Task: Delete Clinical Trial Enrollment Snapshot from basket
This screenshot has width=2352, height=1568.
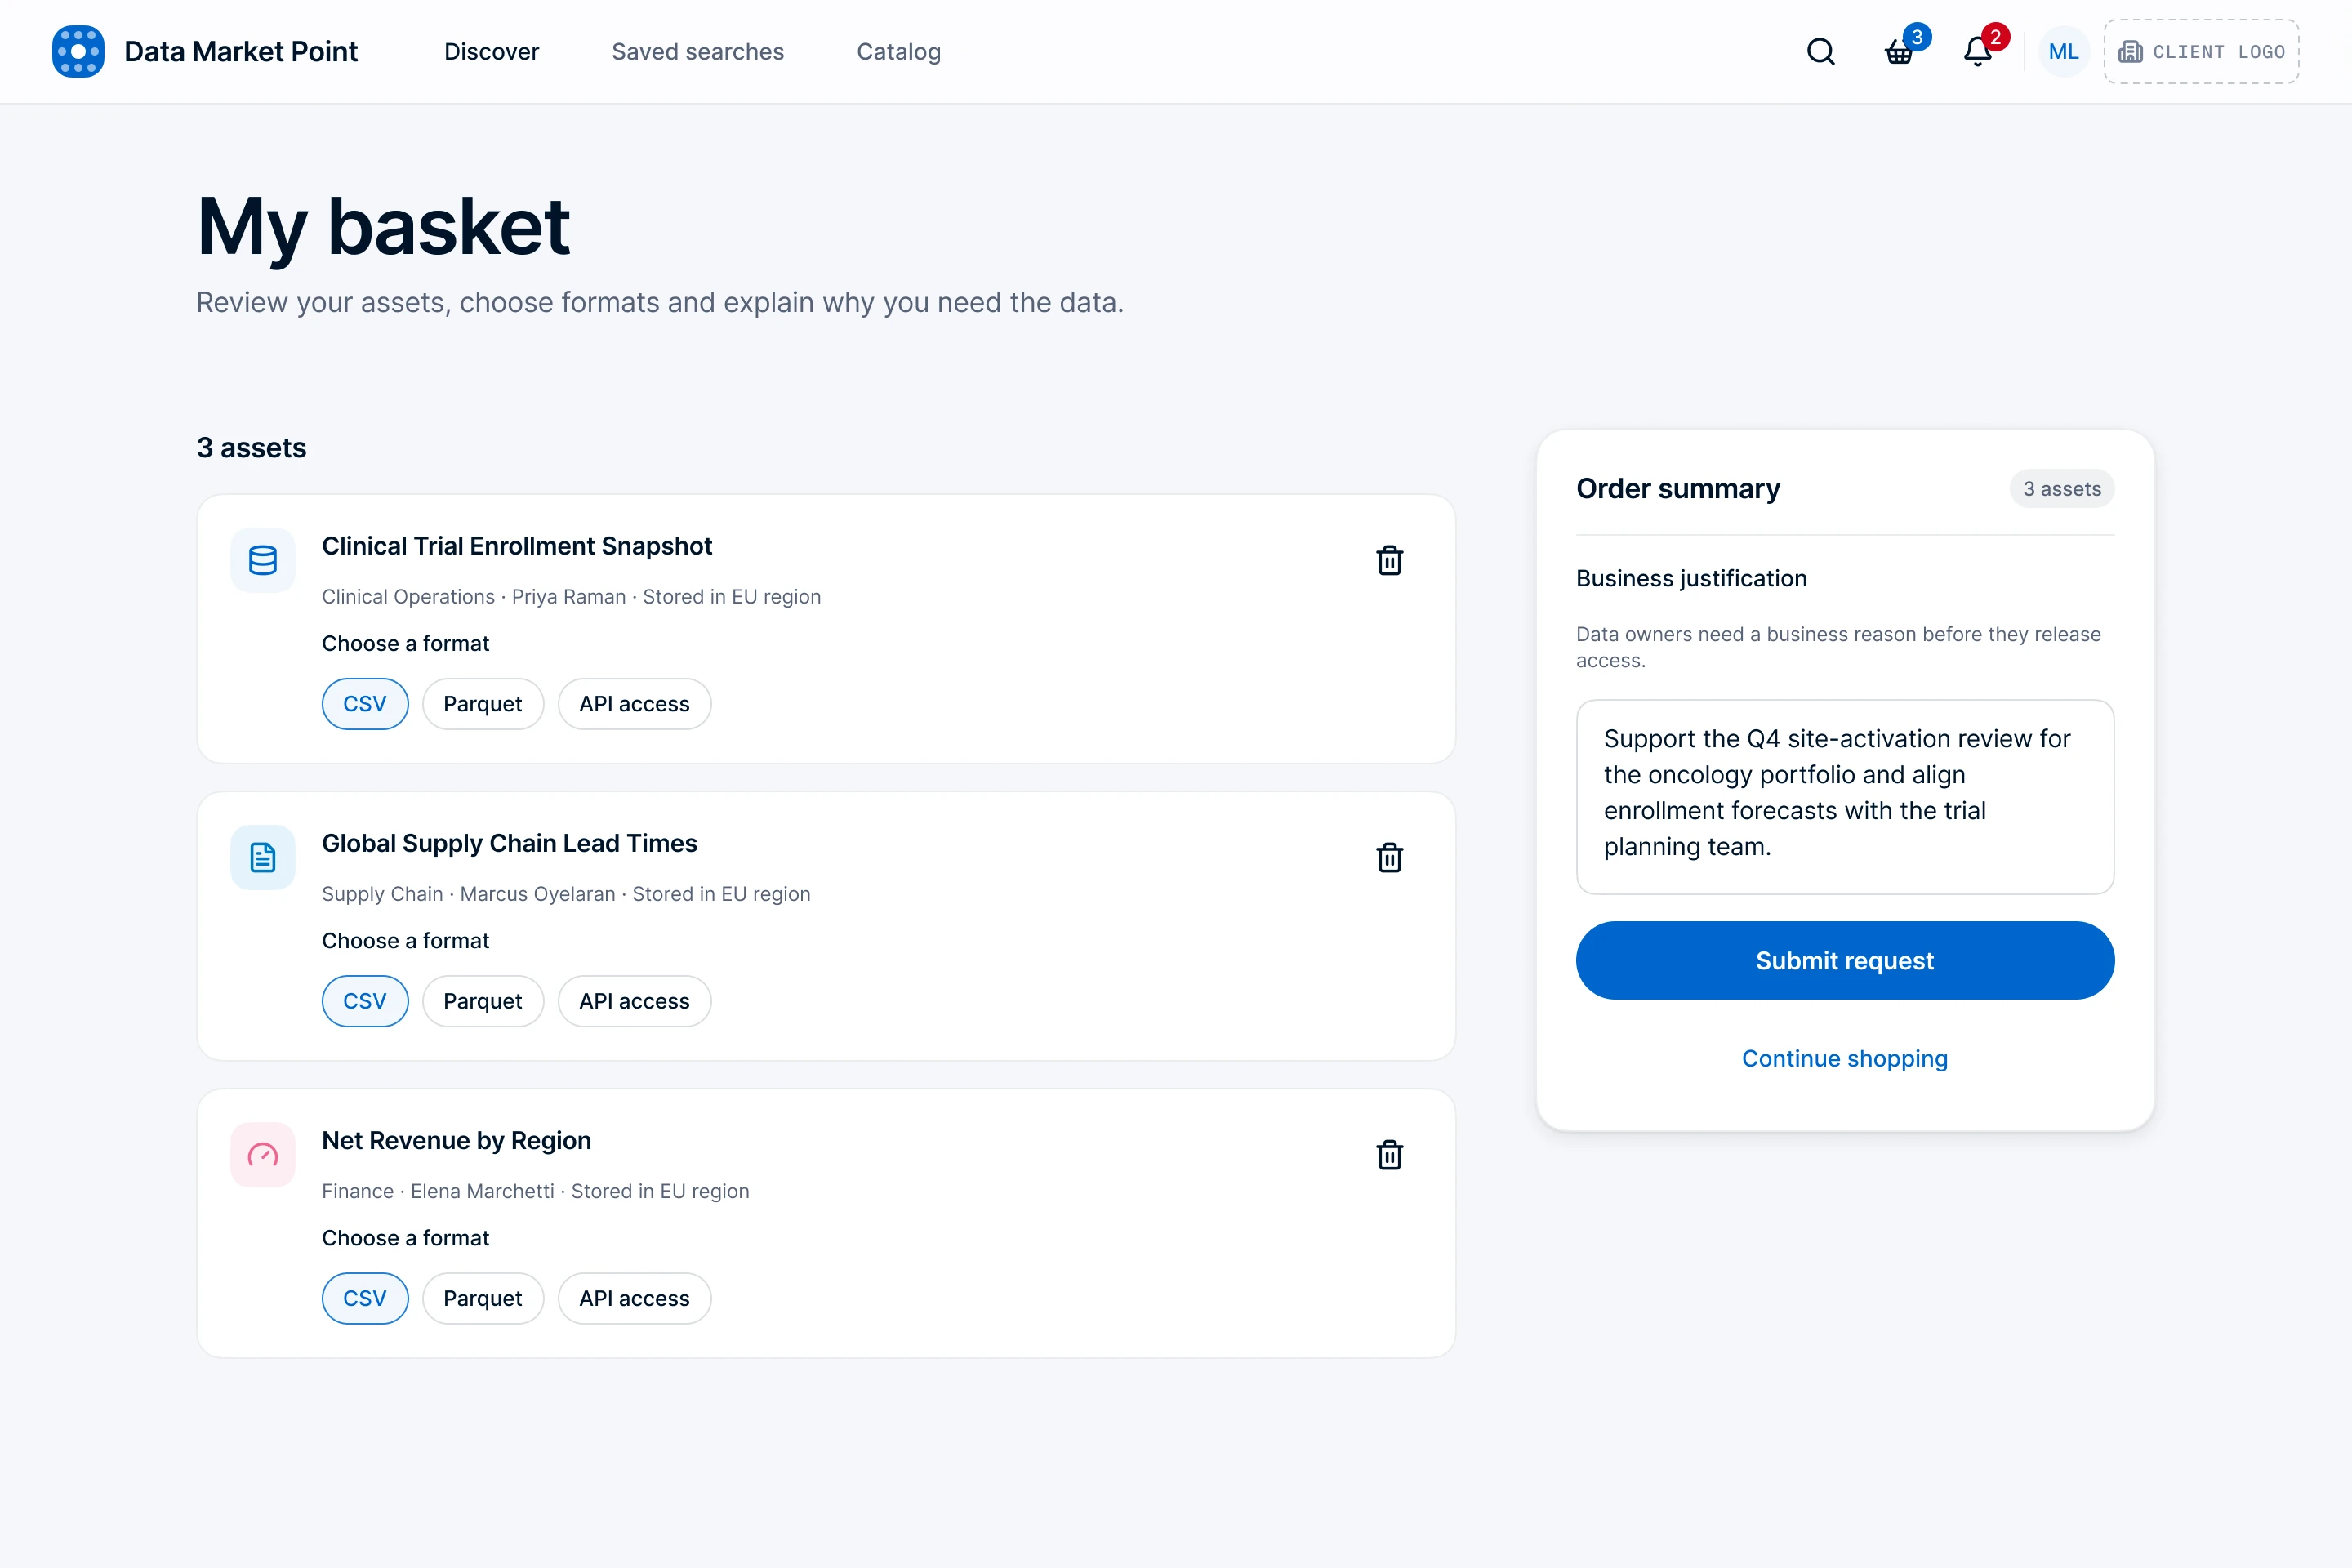Action: (1390, 560)
